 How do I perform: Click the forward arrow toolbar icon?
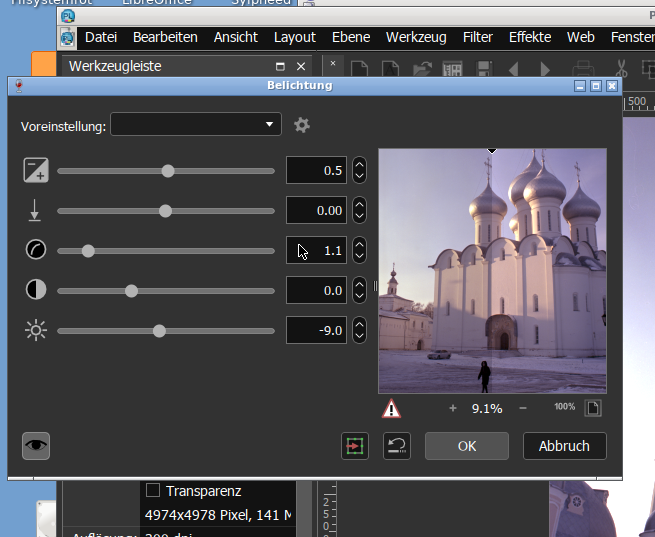coord(545,68)
